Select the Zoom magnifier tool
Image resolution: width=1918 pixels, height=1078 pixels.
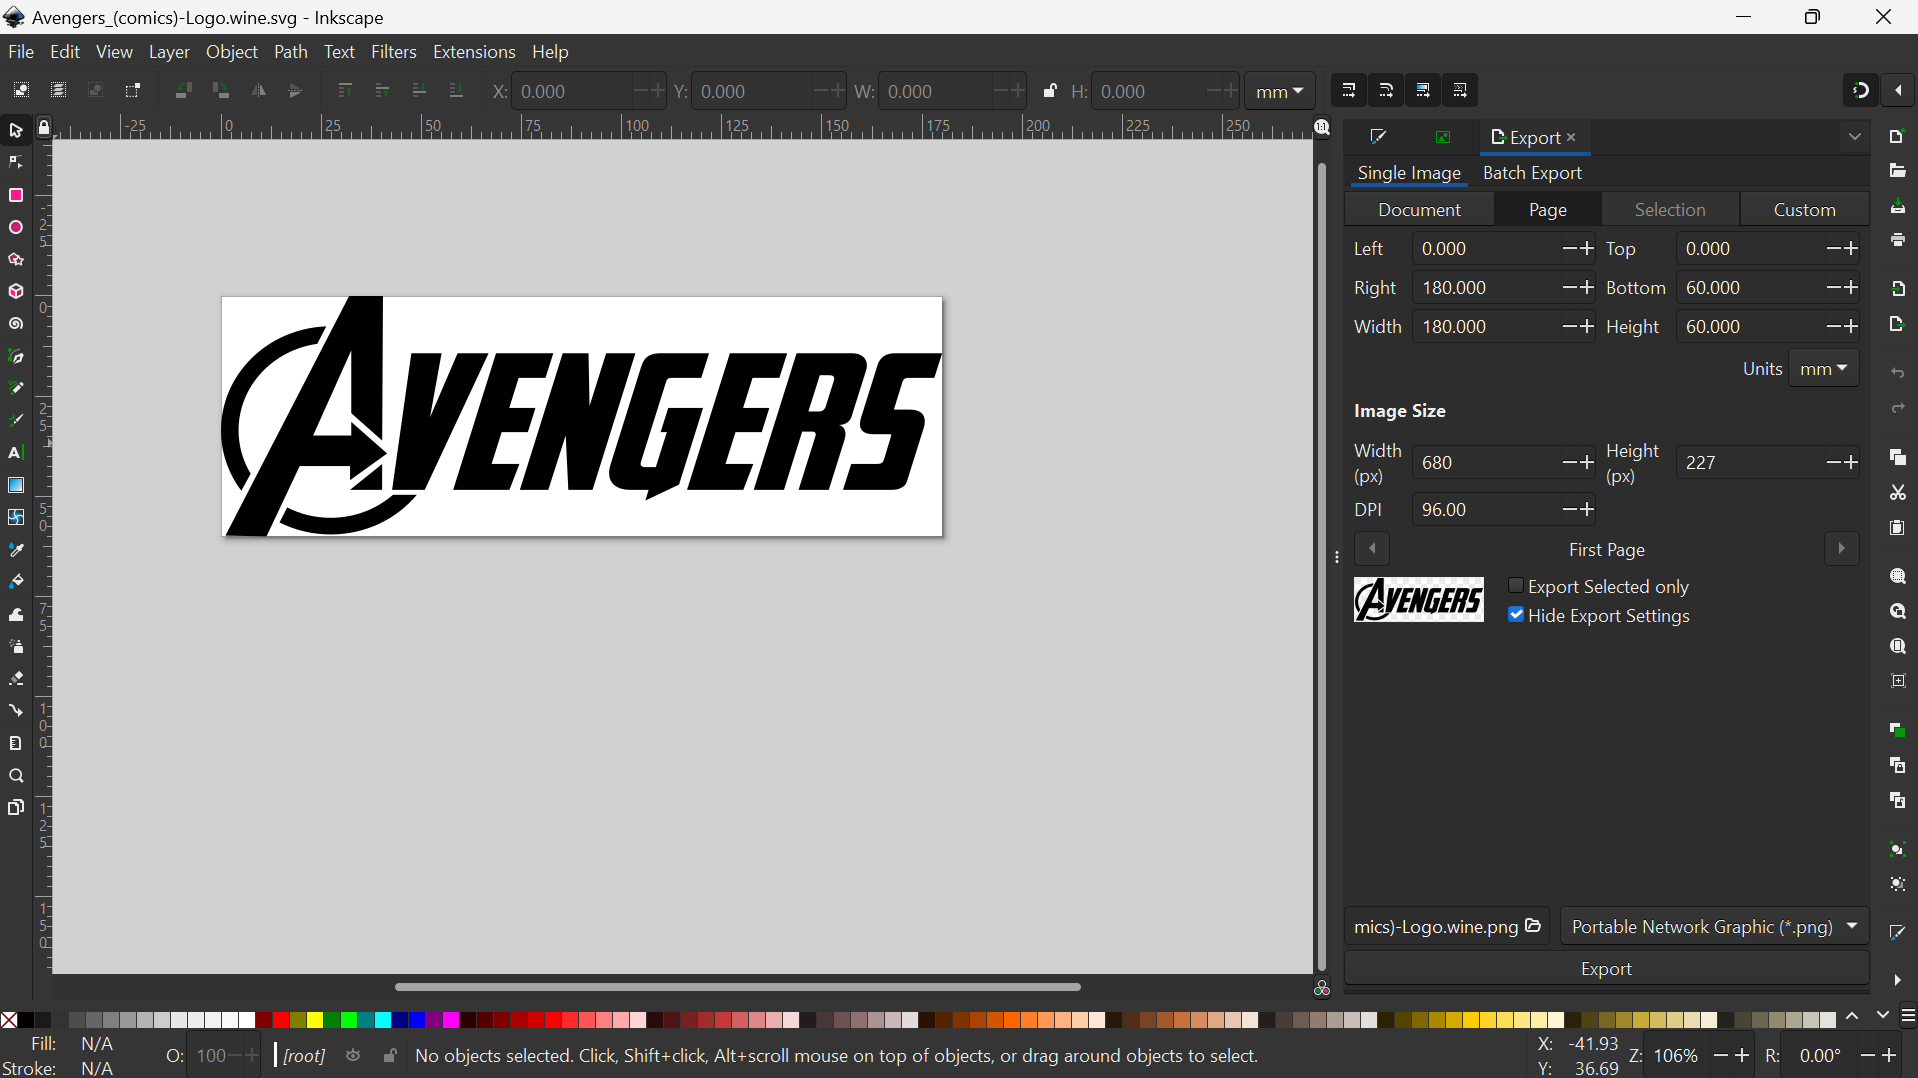[x=16, y=776]
